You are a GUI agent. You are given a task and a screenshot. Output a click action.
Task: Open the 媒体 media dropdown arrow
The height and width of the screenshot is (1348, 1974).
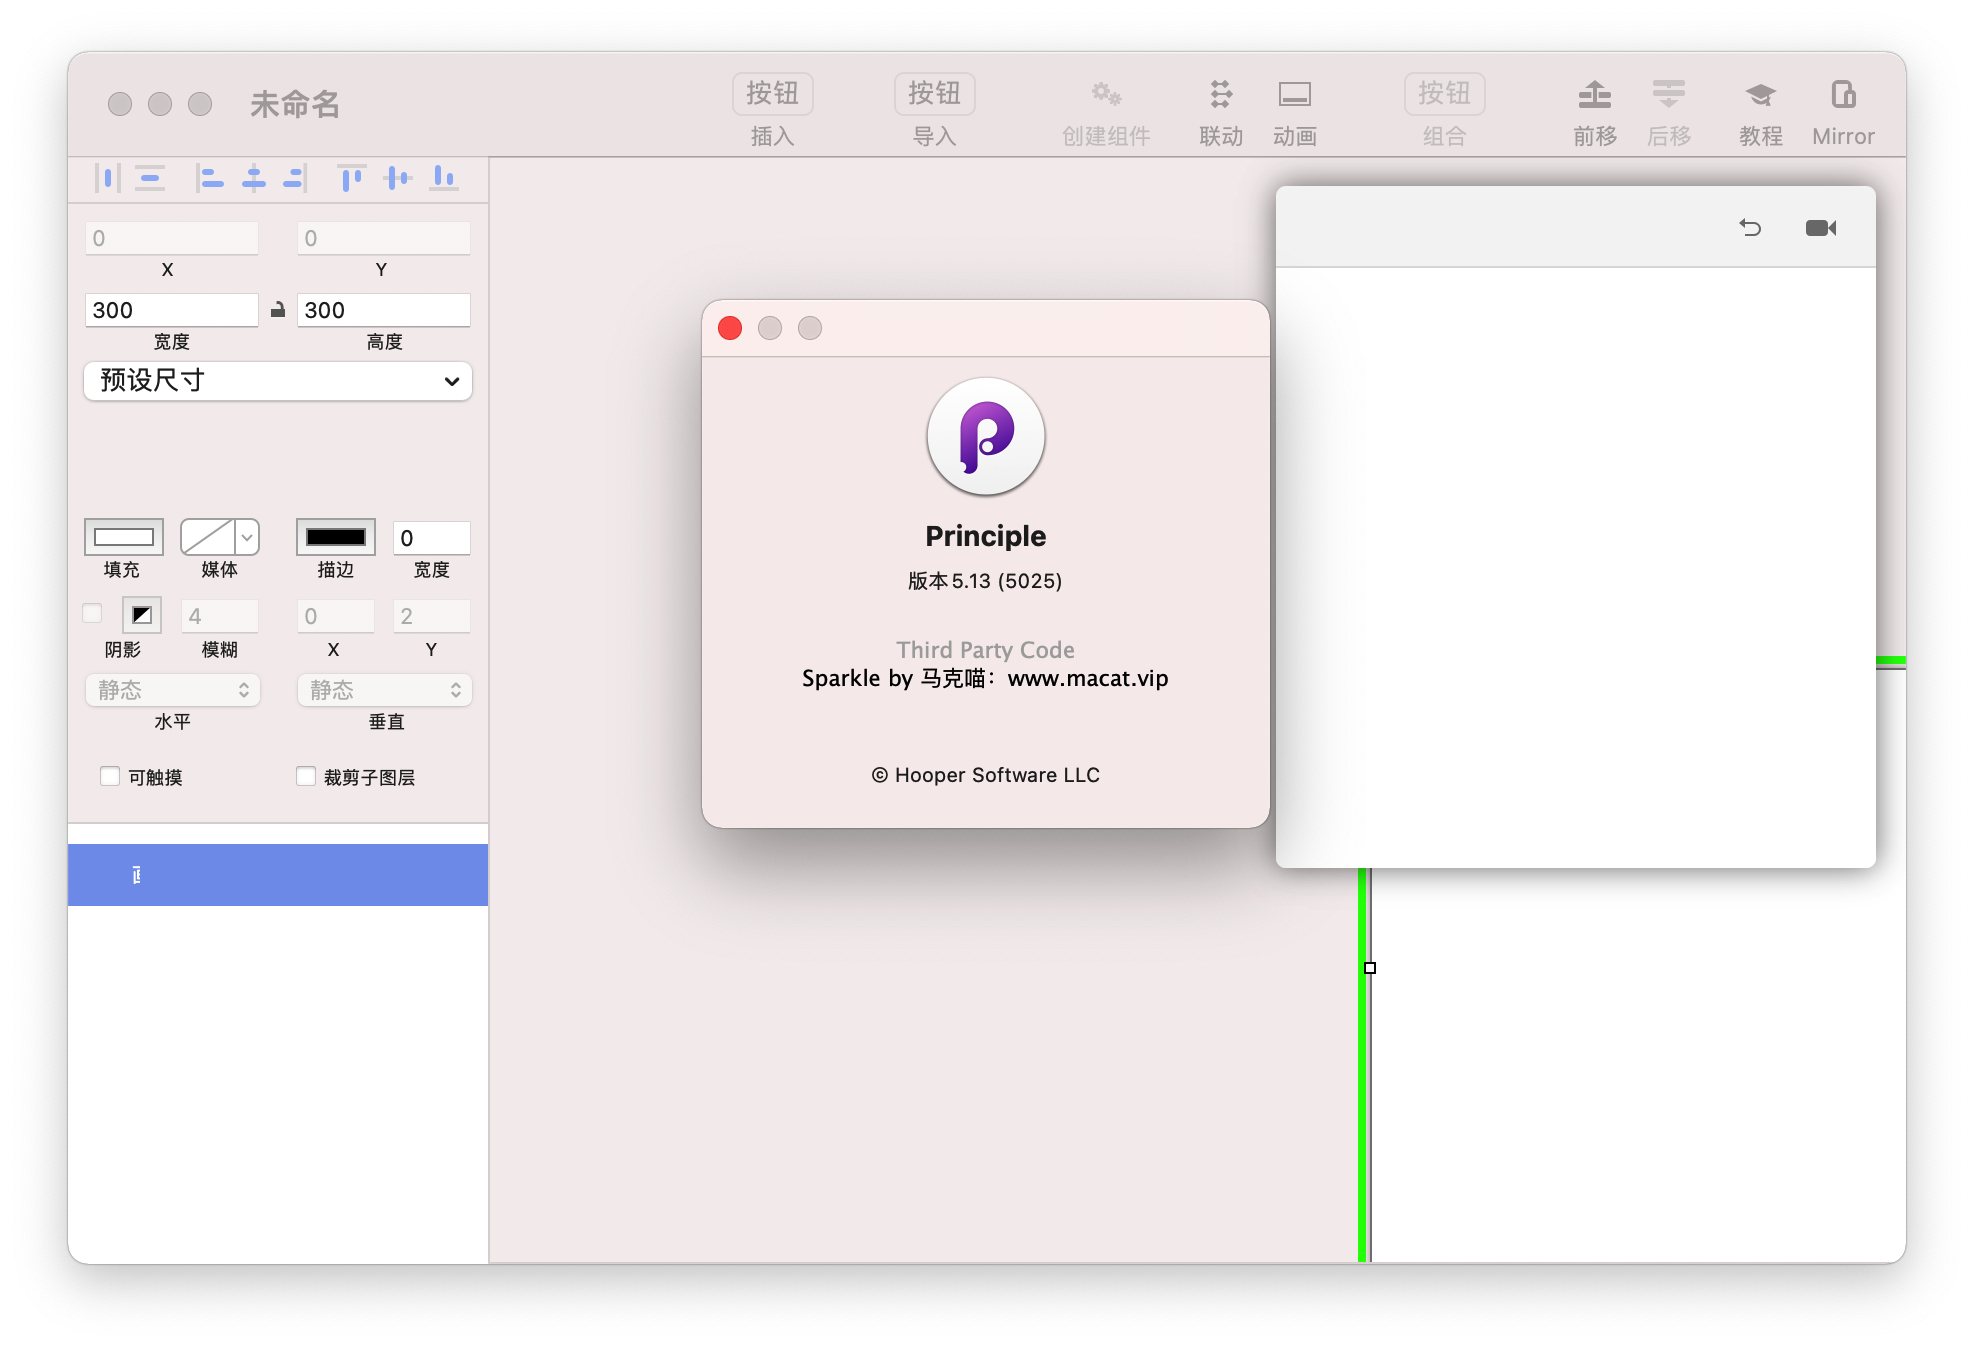coord(247,537)
